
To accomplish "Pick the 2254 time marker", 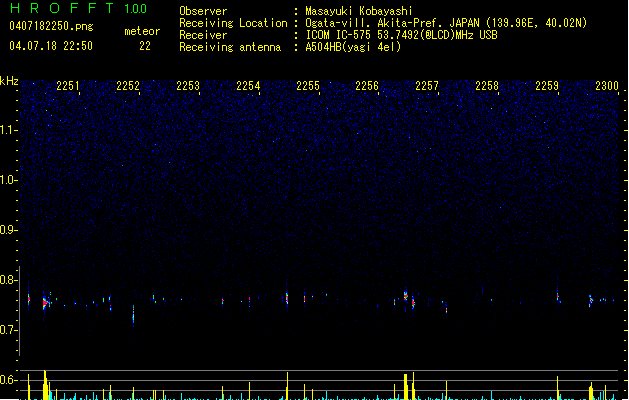I will click(248, 86).
